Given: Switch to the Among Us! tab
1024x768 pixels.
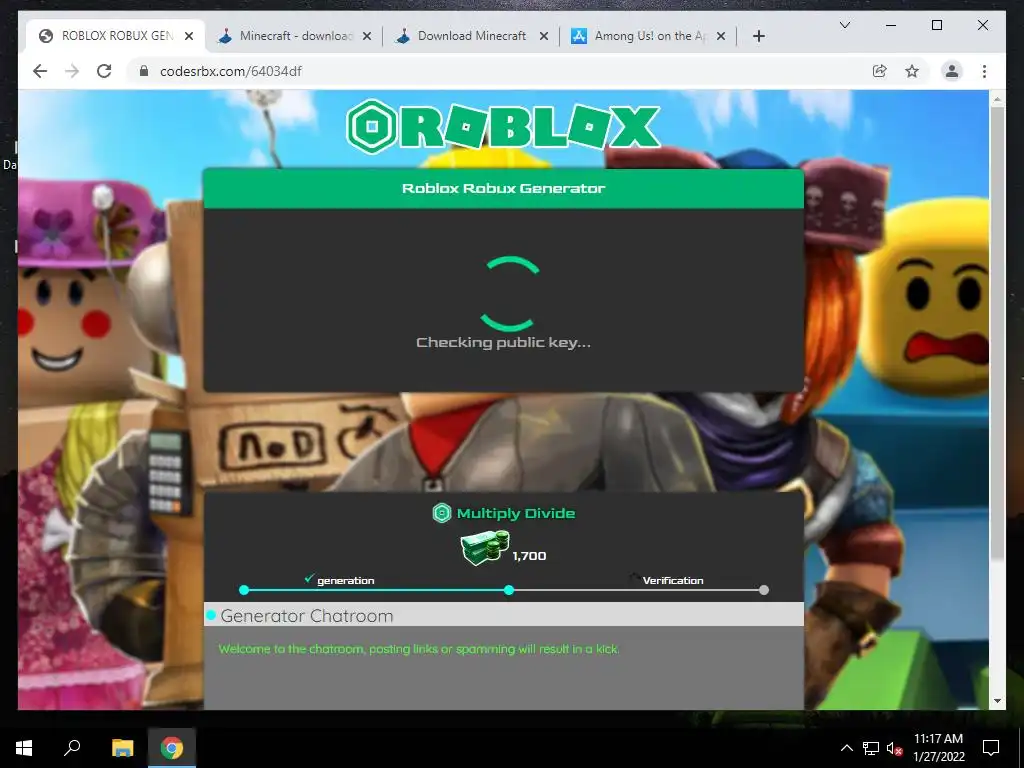Looking at the screenshot, I should 649,36.
